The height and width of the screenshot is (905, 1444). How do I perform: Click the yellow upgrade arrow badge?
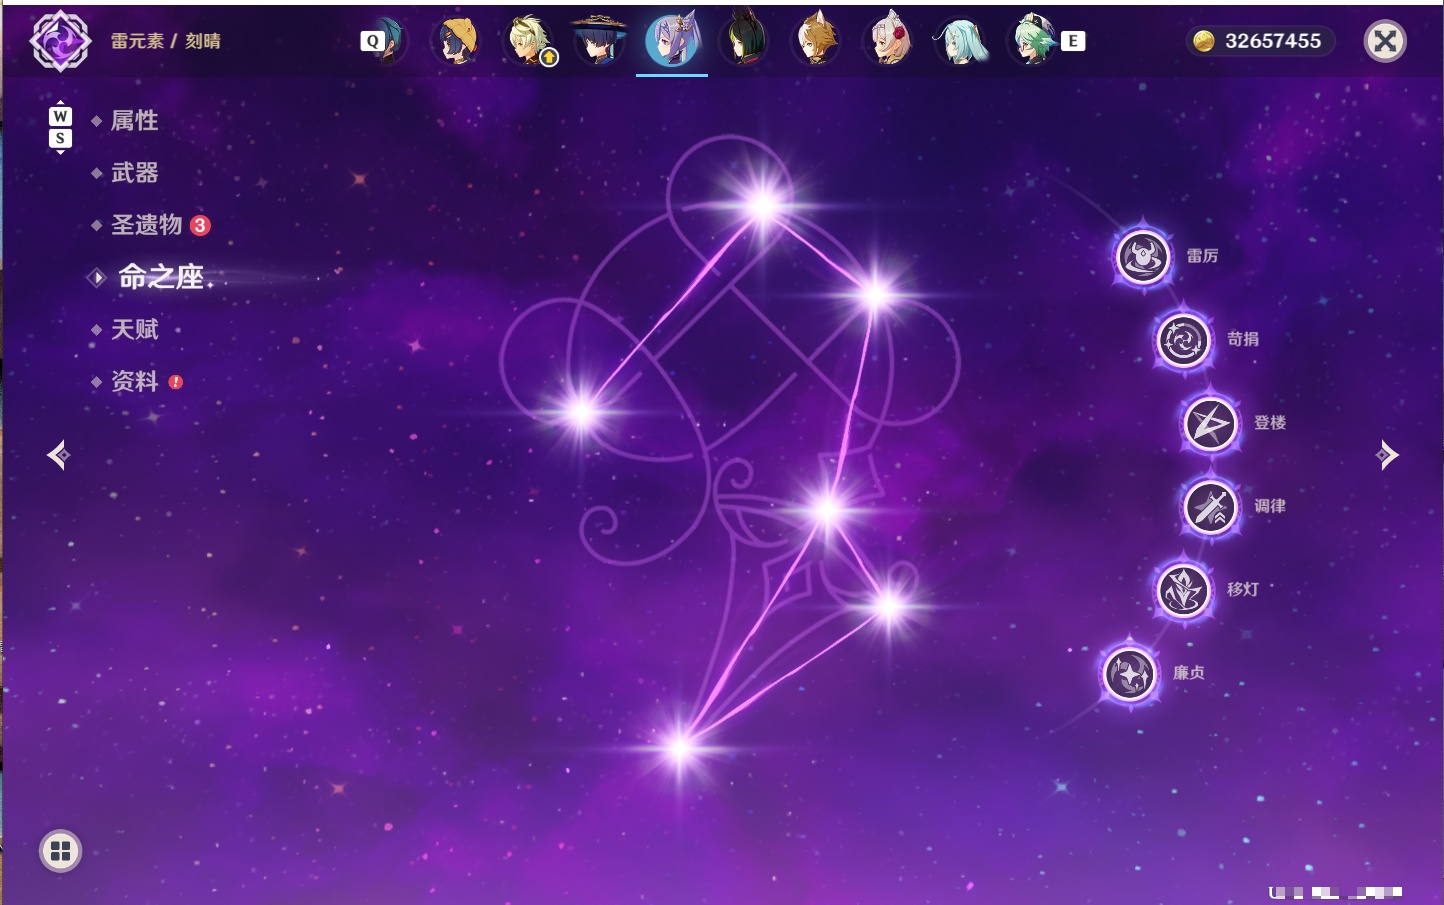549,58
